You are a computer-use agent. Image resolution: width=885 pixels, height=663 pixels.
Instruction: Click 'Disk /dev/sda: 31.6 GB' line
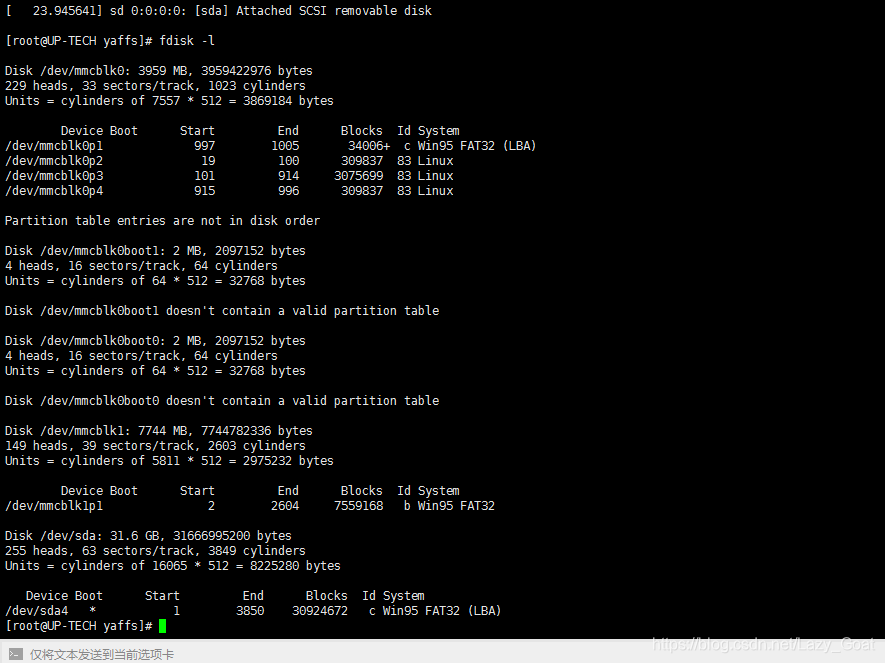click(x=148, y=535)
